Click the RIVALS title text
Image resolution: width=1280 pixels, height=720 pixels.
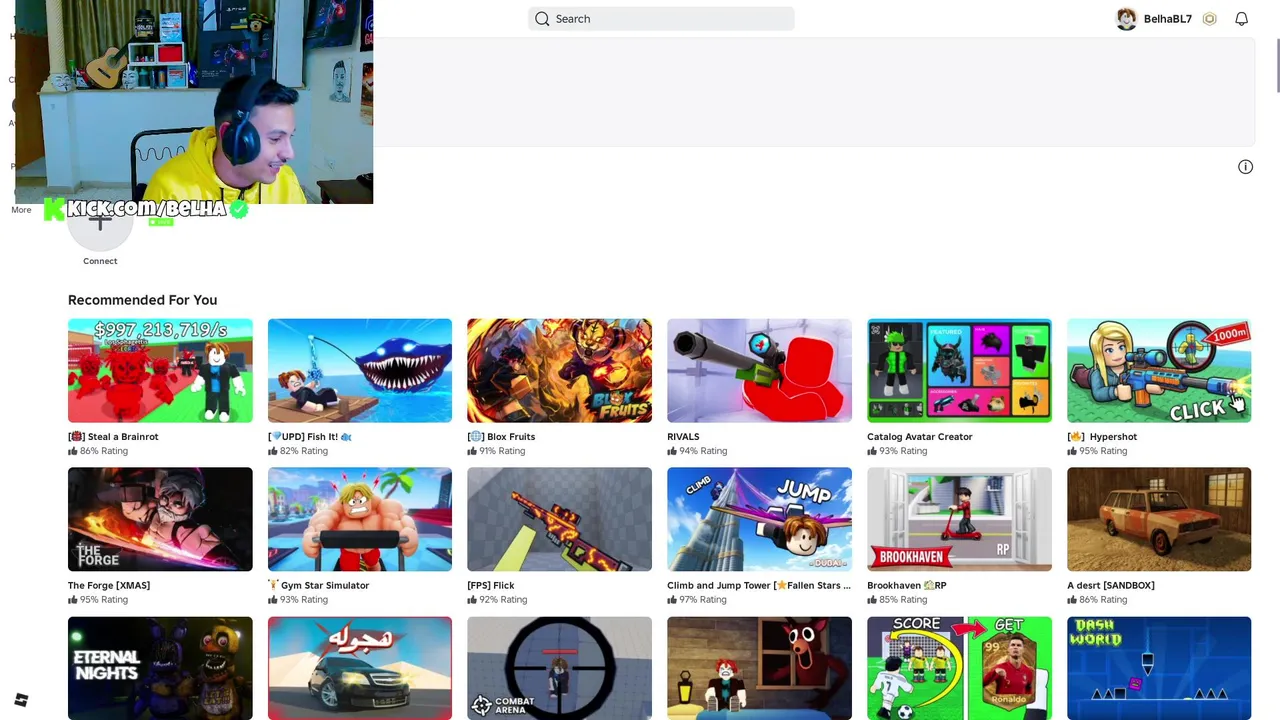tap(683, 437)
